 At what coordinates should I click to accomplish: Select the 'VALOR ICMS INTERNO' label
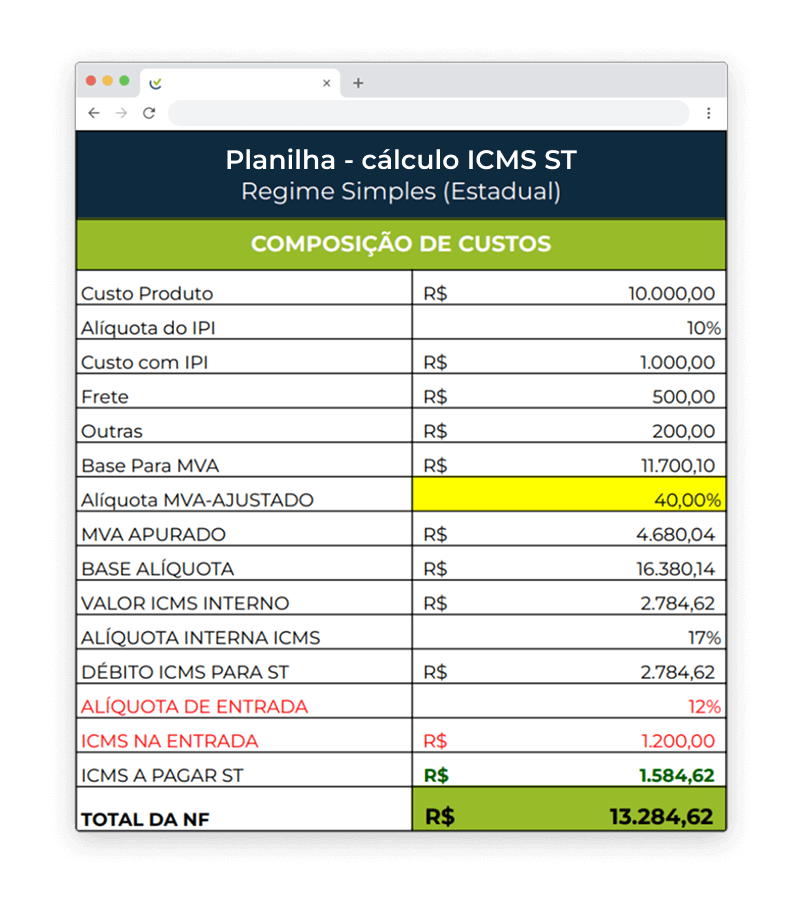click(x=185, y=603)
